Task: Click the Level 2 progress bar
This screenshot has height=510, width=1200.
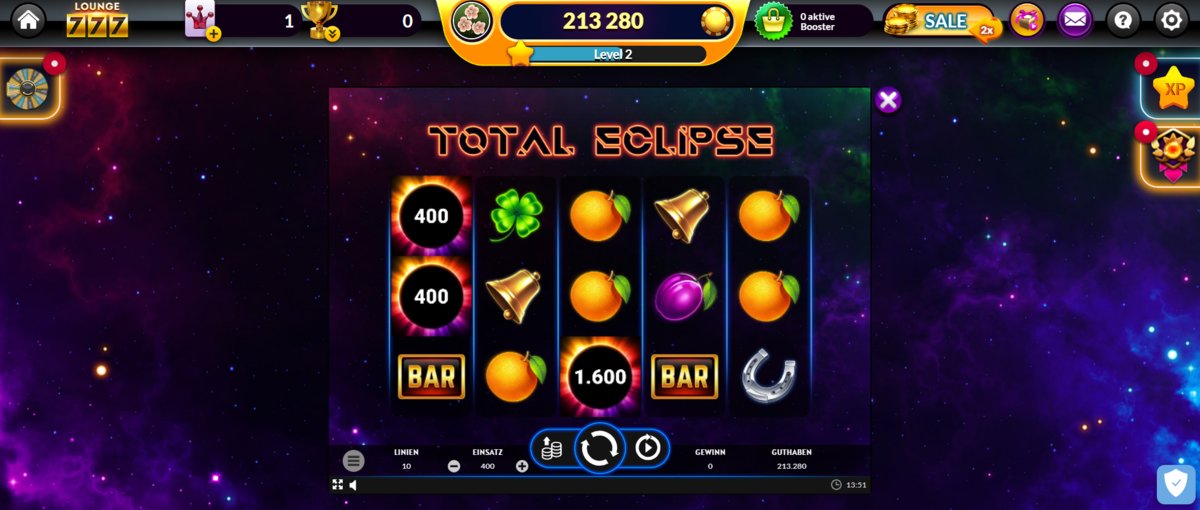Action: click(613, 54)
